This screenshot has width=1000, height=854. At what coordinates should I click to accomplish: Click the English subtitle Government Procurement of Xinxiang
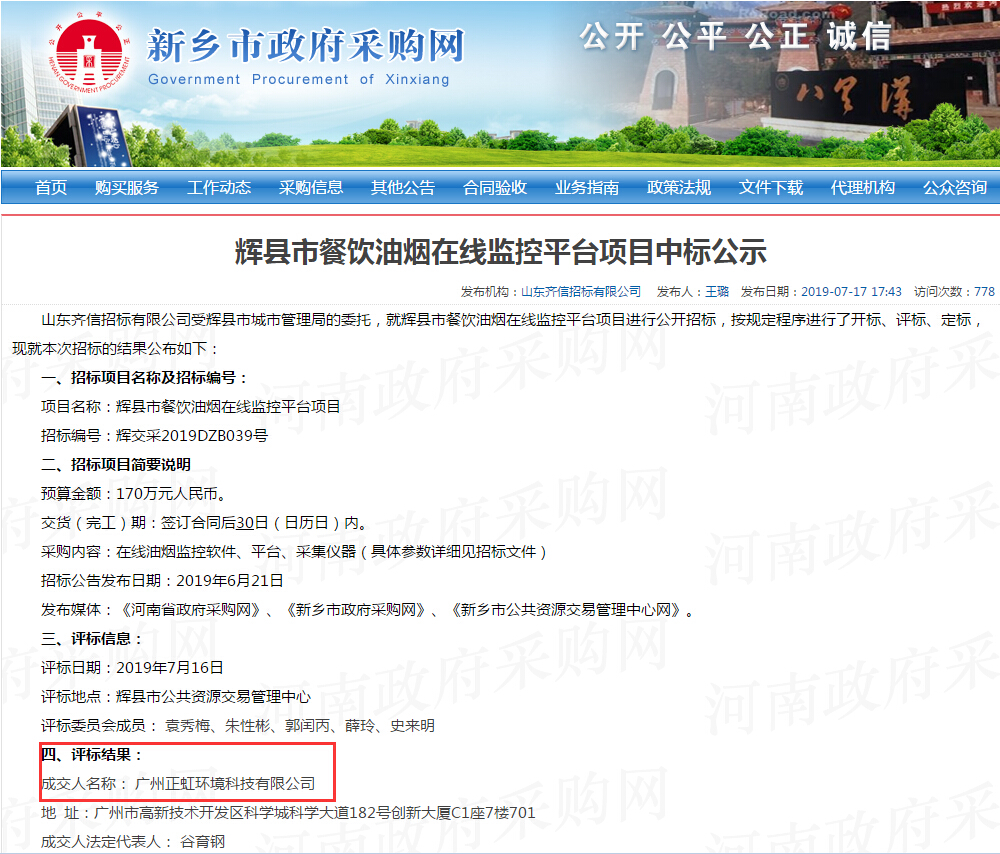tap(299, 79)
